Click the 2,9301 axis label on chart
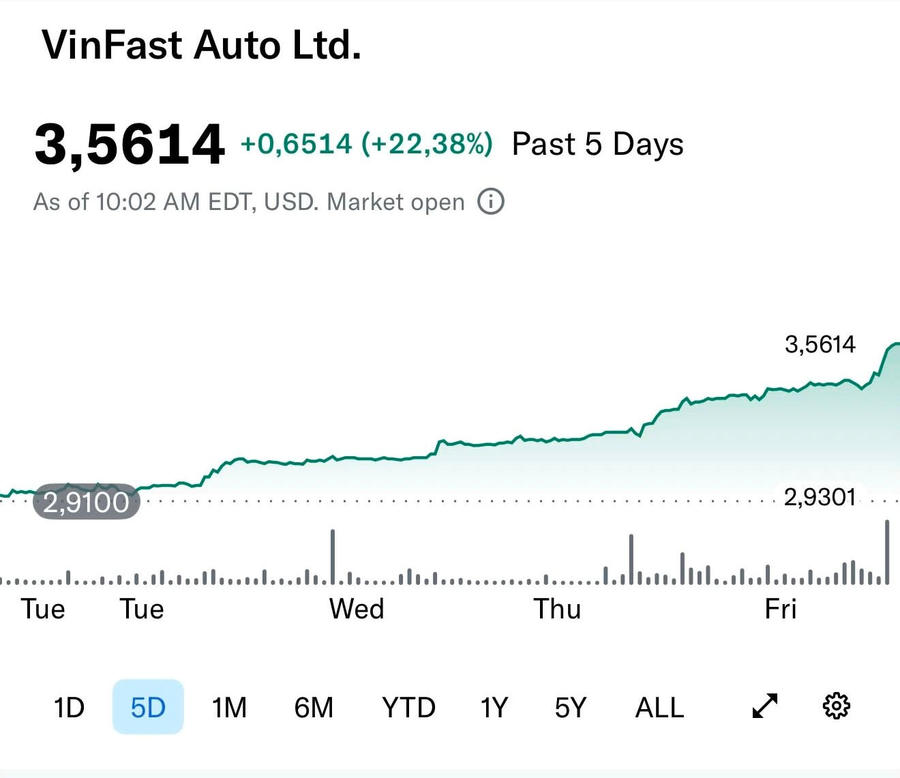The height and width of the screenshot is (778, 900). pos(820,498)
